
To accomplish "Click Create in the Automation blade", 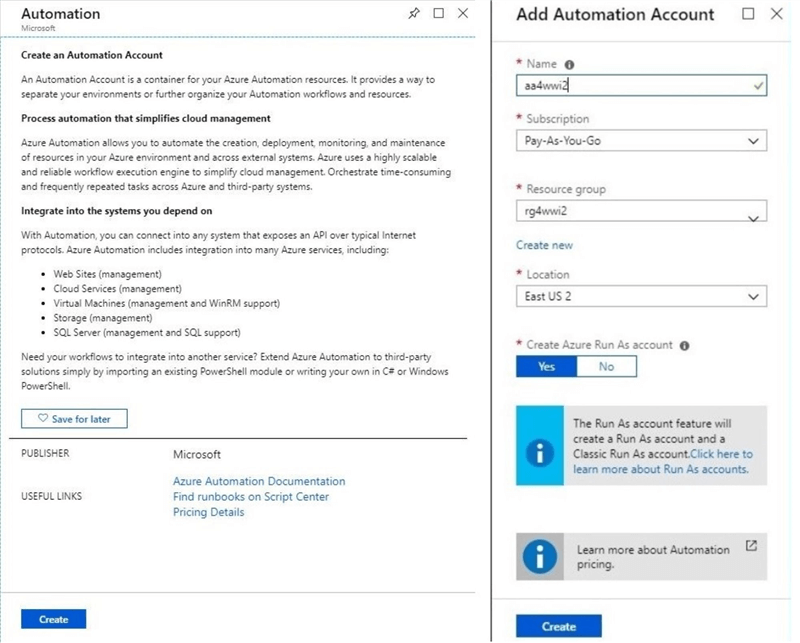I will click(54, 619).
